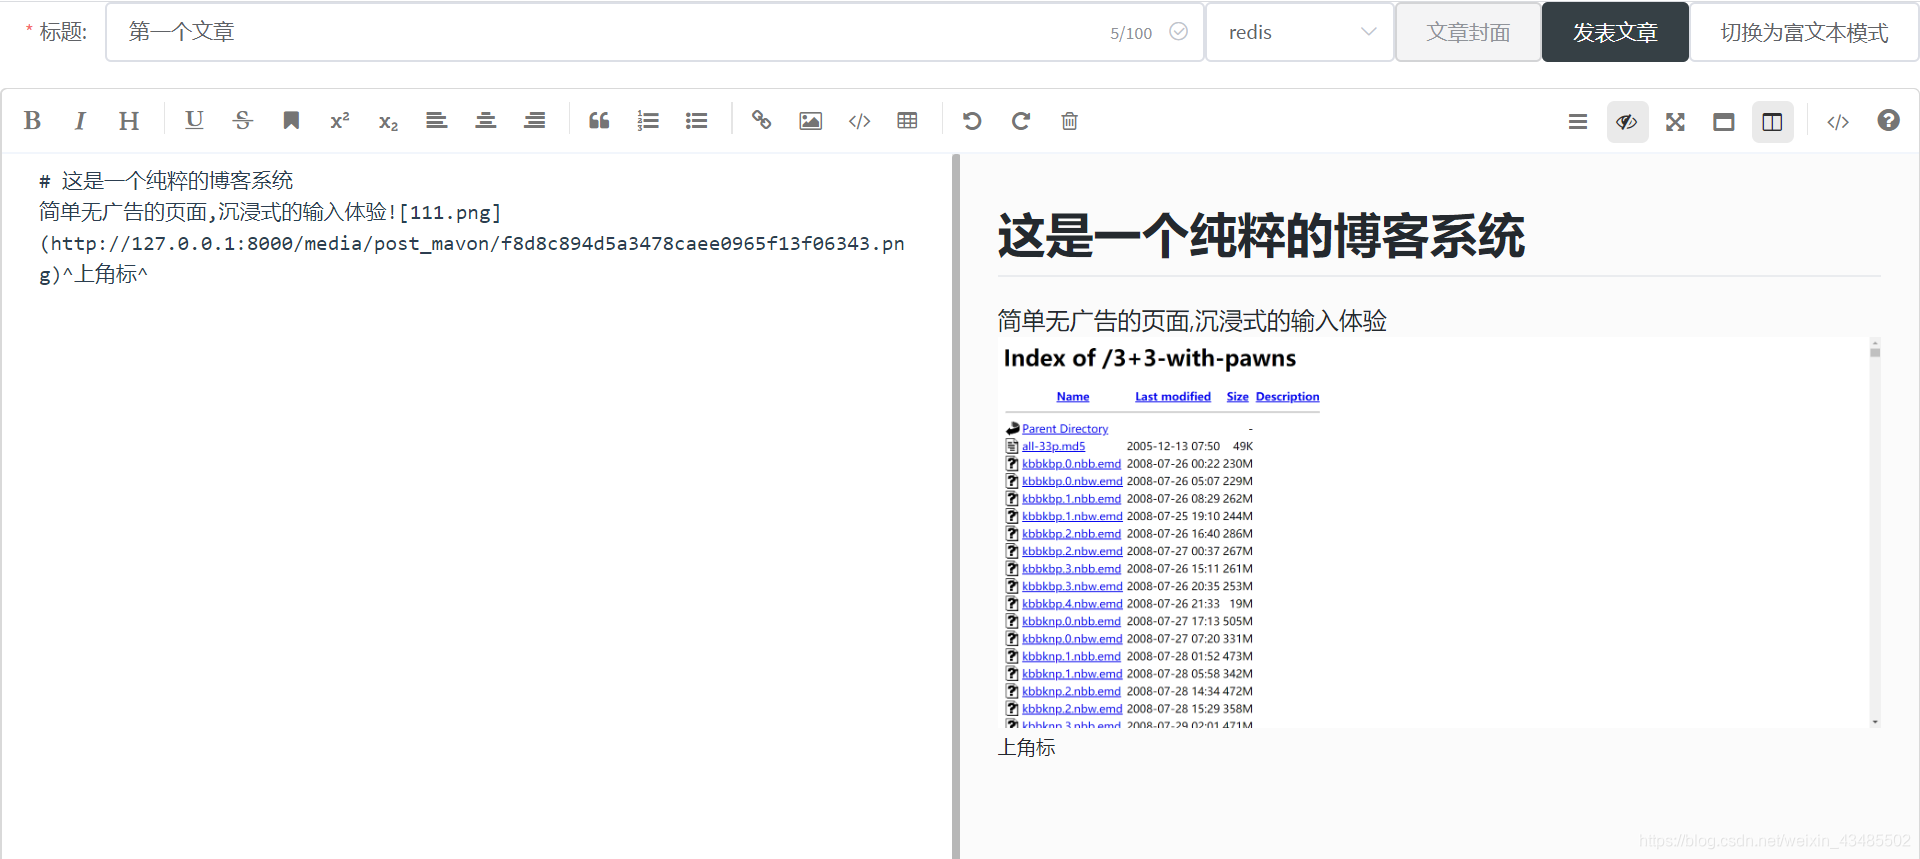Apply underline formatting
This screenshot has width=1920, height=859.
(194, 121)
